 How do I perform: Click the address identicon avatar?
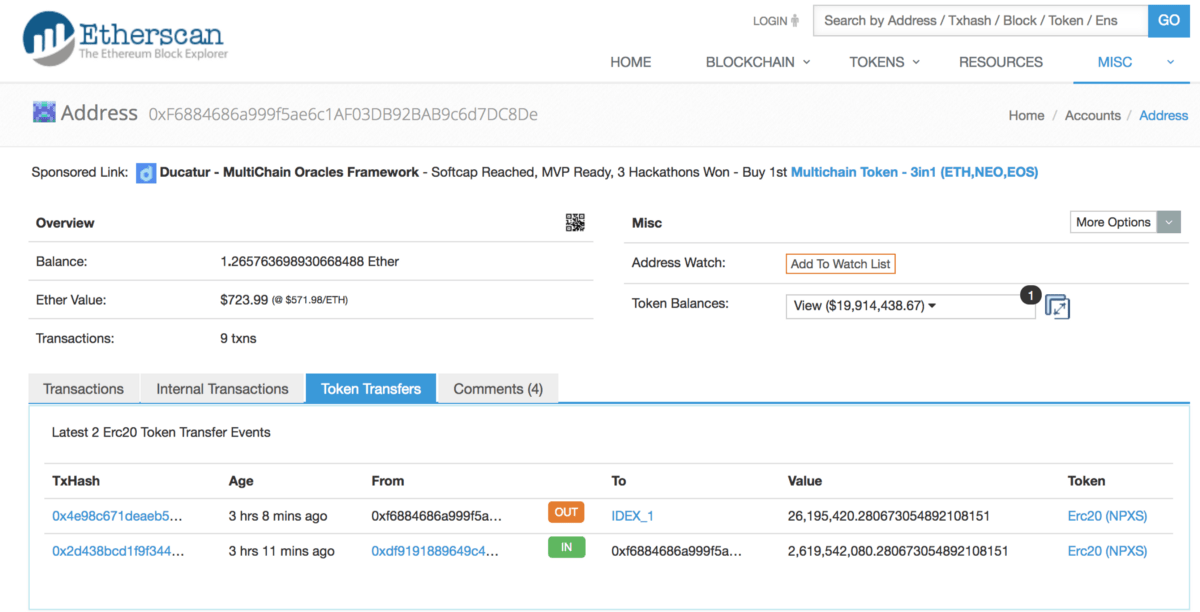(44, 113)
